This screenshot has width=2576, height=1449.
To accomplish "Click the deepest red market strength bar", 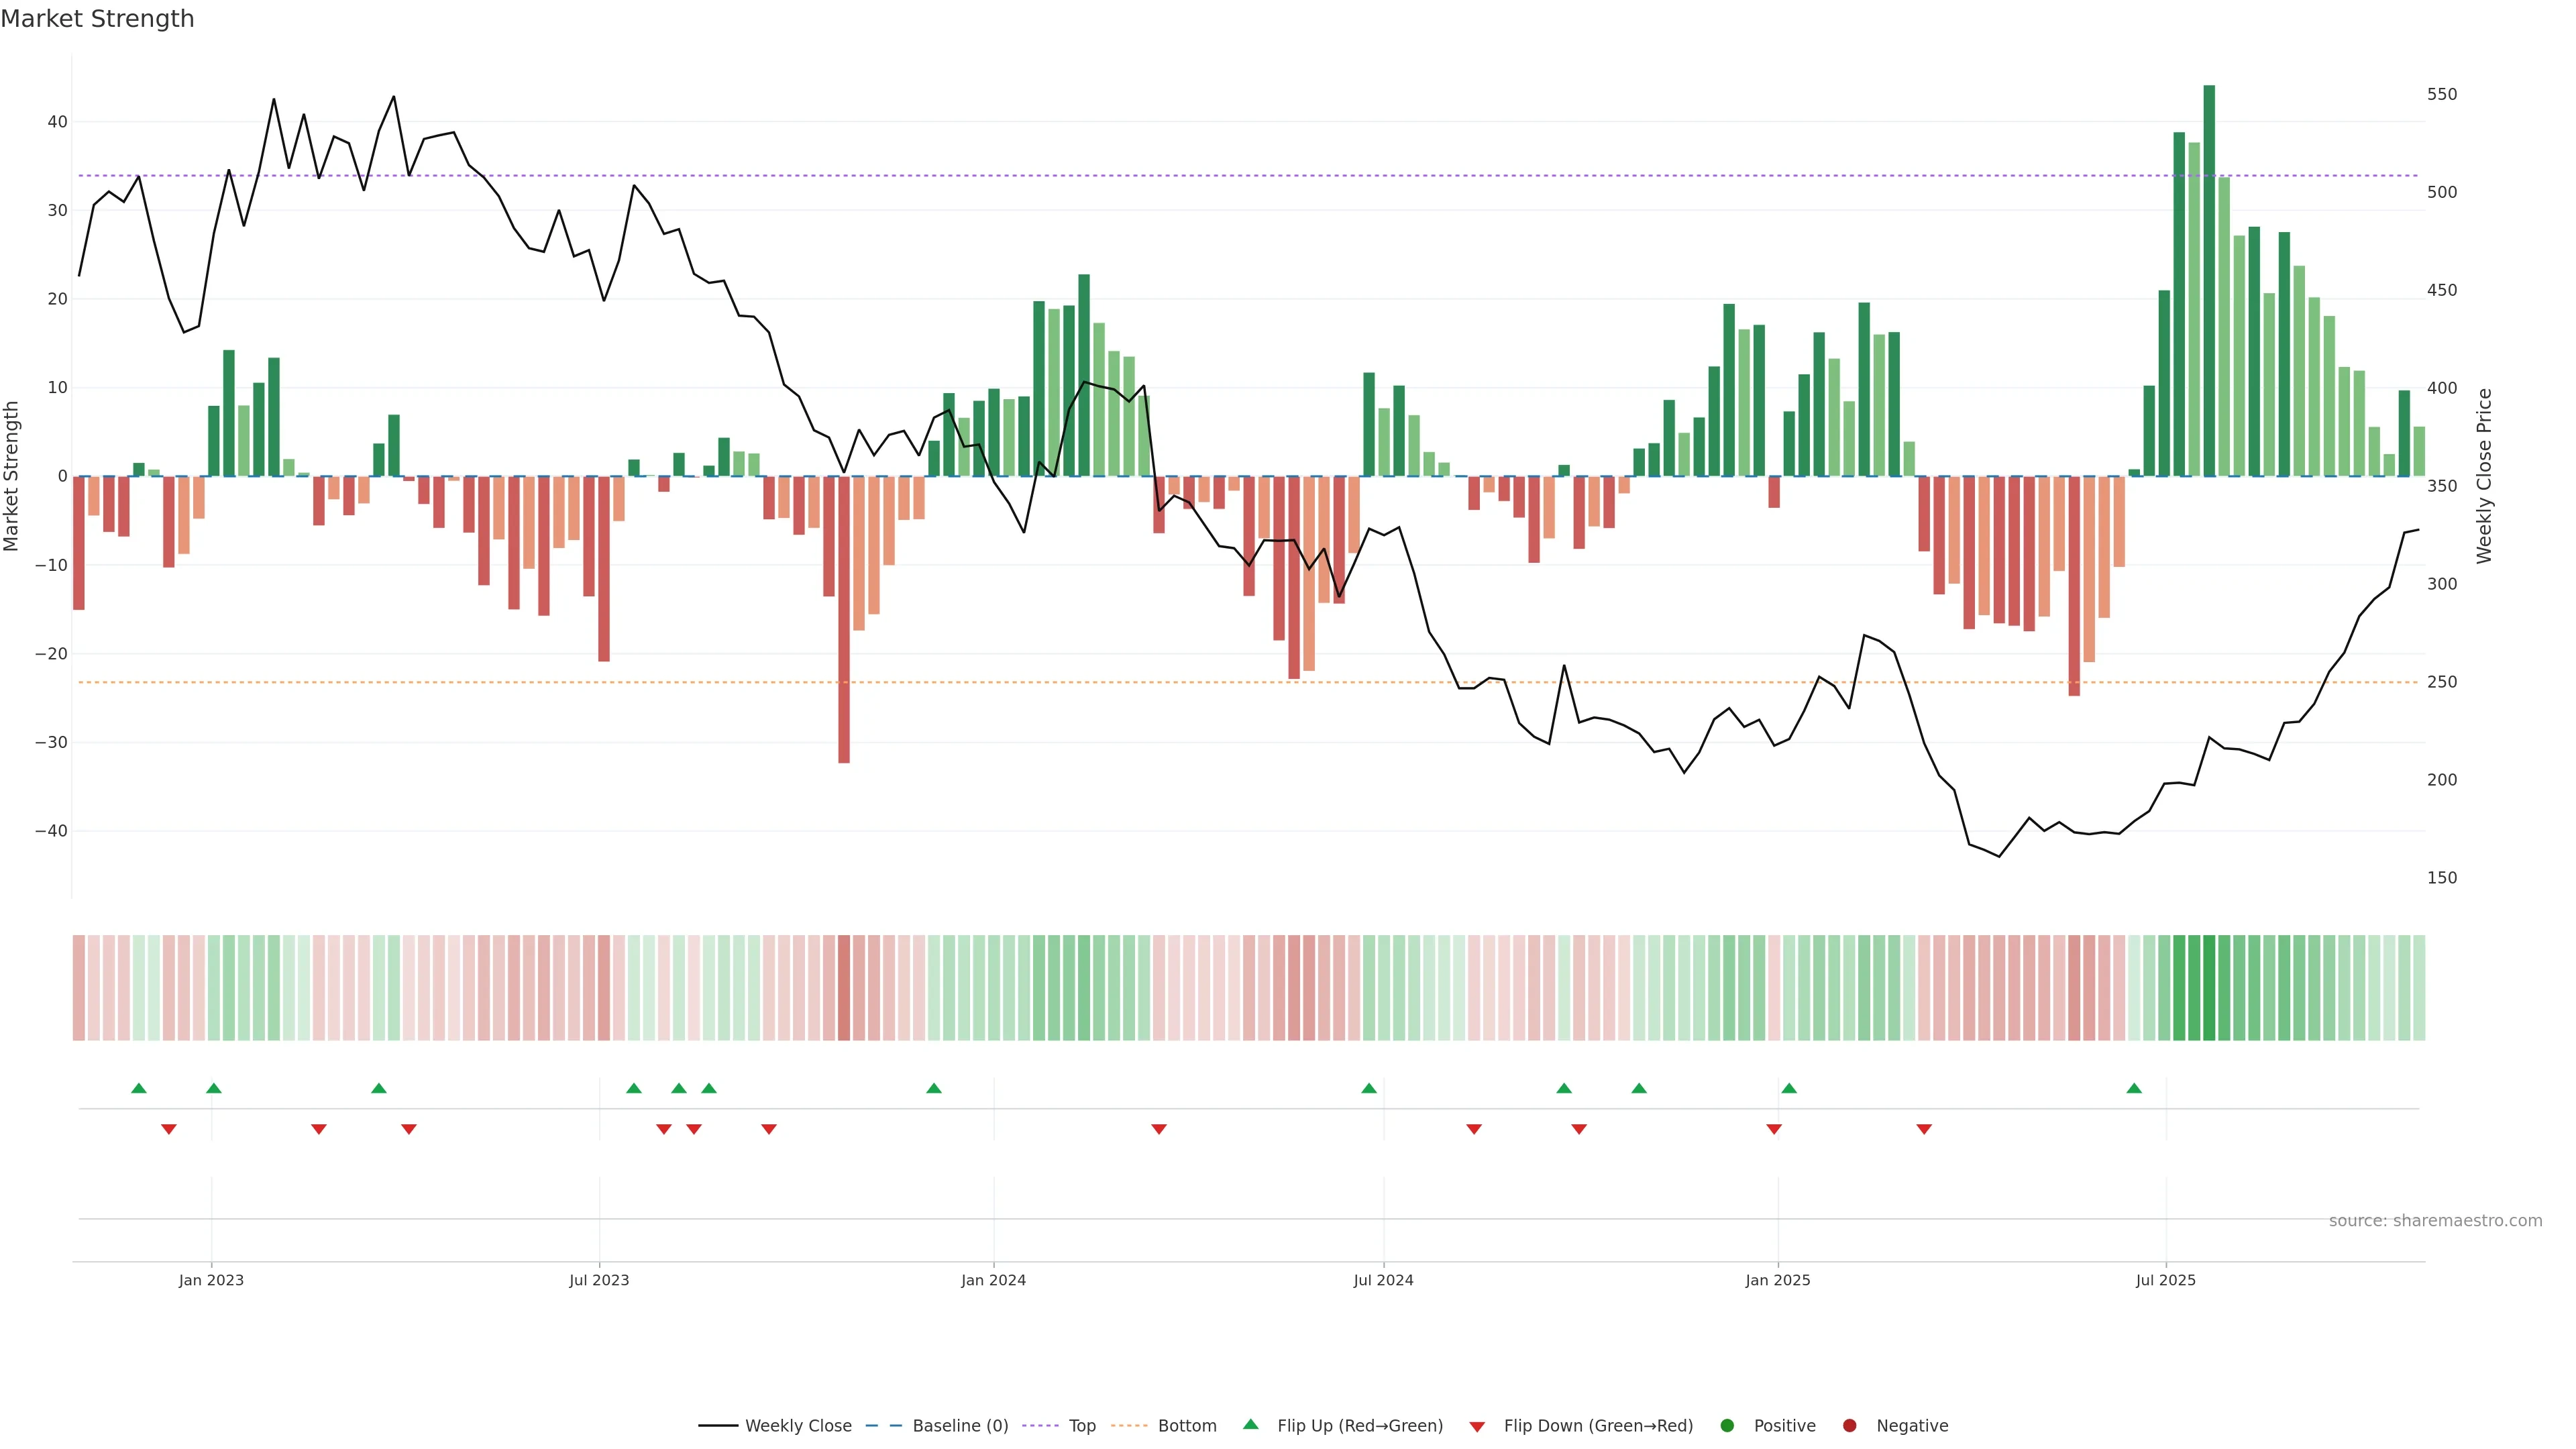I will [844, 620].
